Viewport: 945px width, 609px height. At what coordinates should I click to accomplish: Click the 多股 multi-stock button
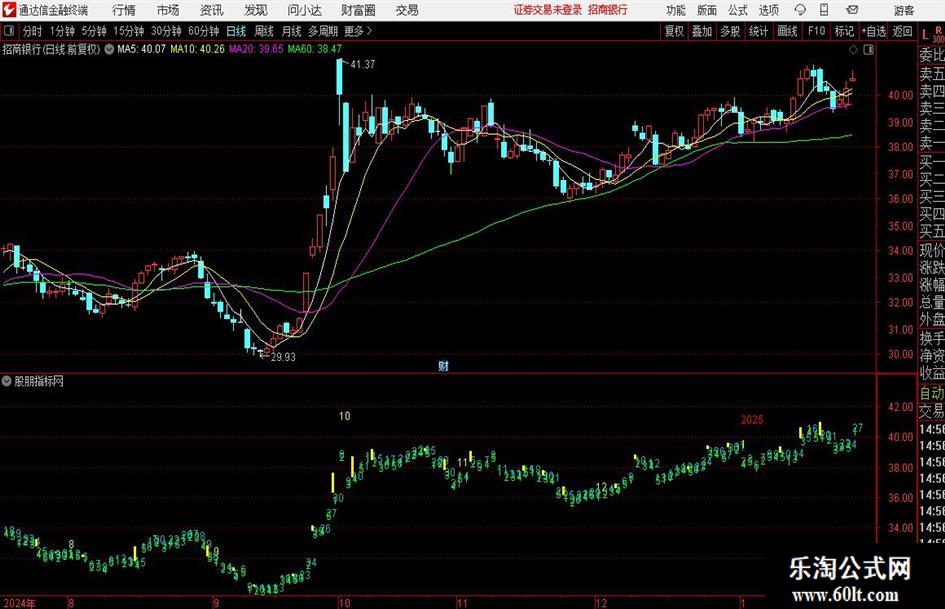point(730,31)
